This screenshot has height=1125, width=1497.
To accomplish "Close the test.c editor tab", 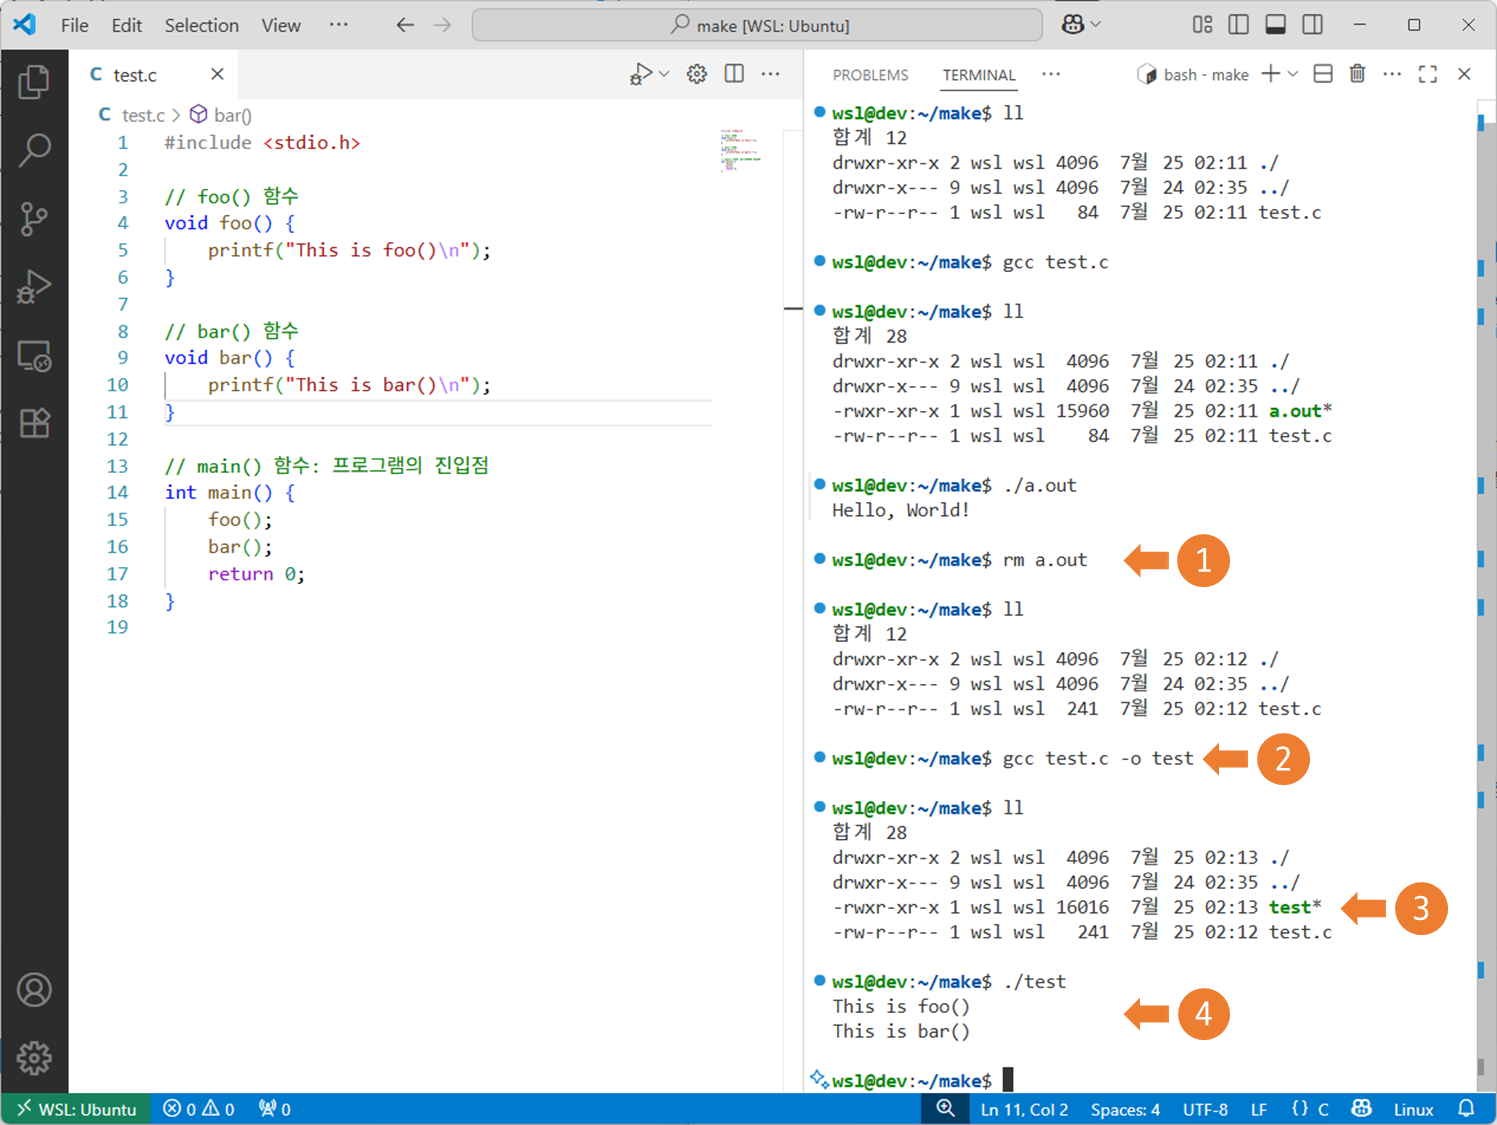I will pos(217,74).
